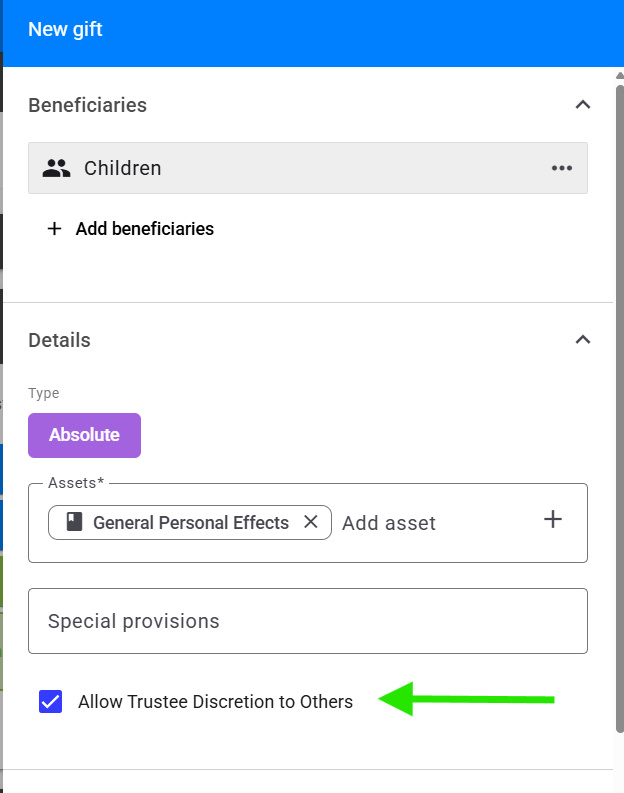Open the Children row three-dot menu
This screenshot has width=624, height=793.
tap(561, 168)
